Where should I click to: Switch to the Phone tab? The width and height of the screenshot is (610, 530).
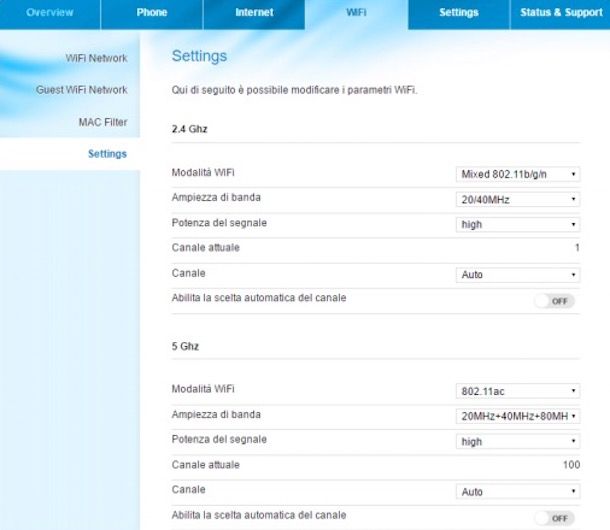tap(152, 13)
